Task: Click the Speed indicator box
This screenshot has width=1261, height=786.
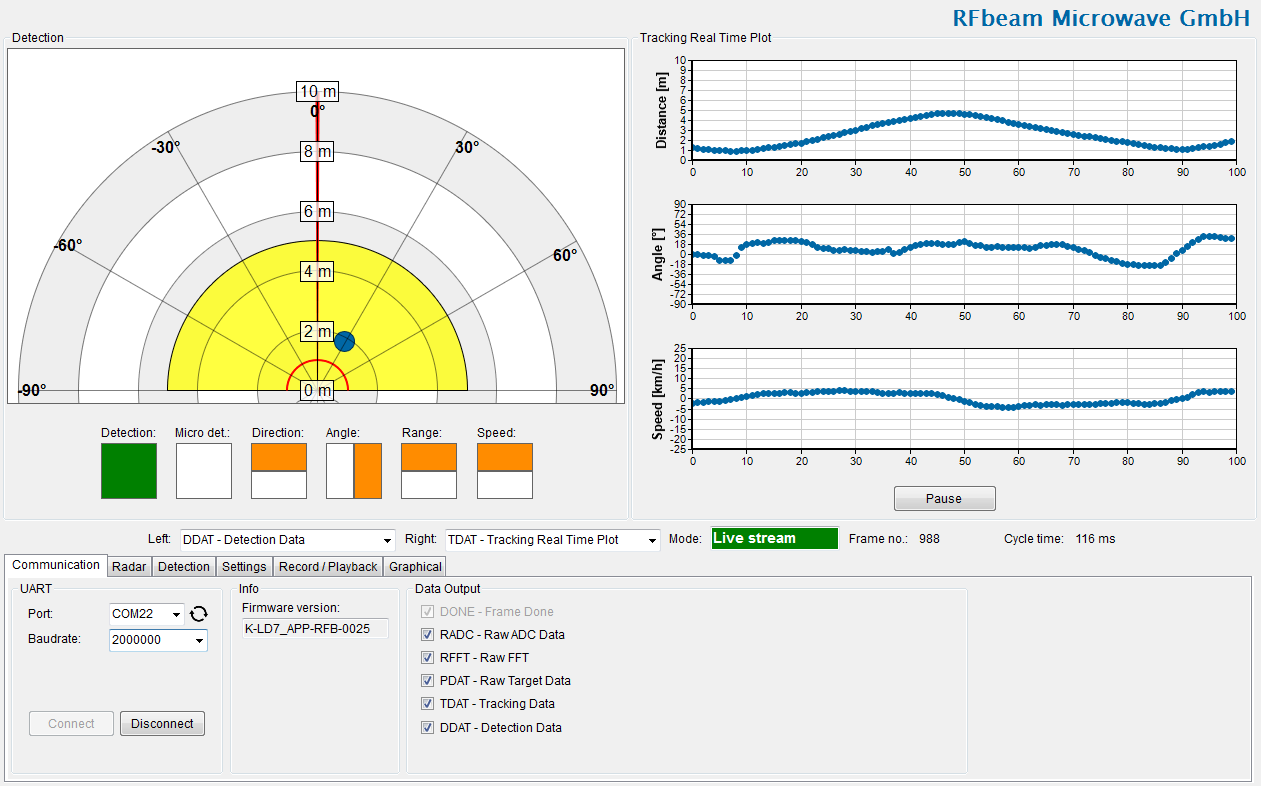Action: point(505,471)
